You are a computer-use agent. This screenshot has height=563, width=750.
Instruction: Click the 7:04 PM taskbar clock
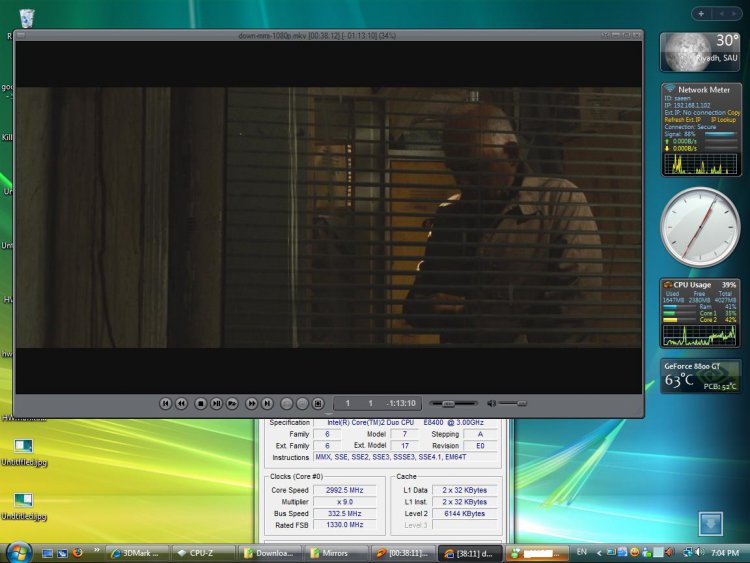point(725,553)
